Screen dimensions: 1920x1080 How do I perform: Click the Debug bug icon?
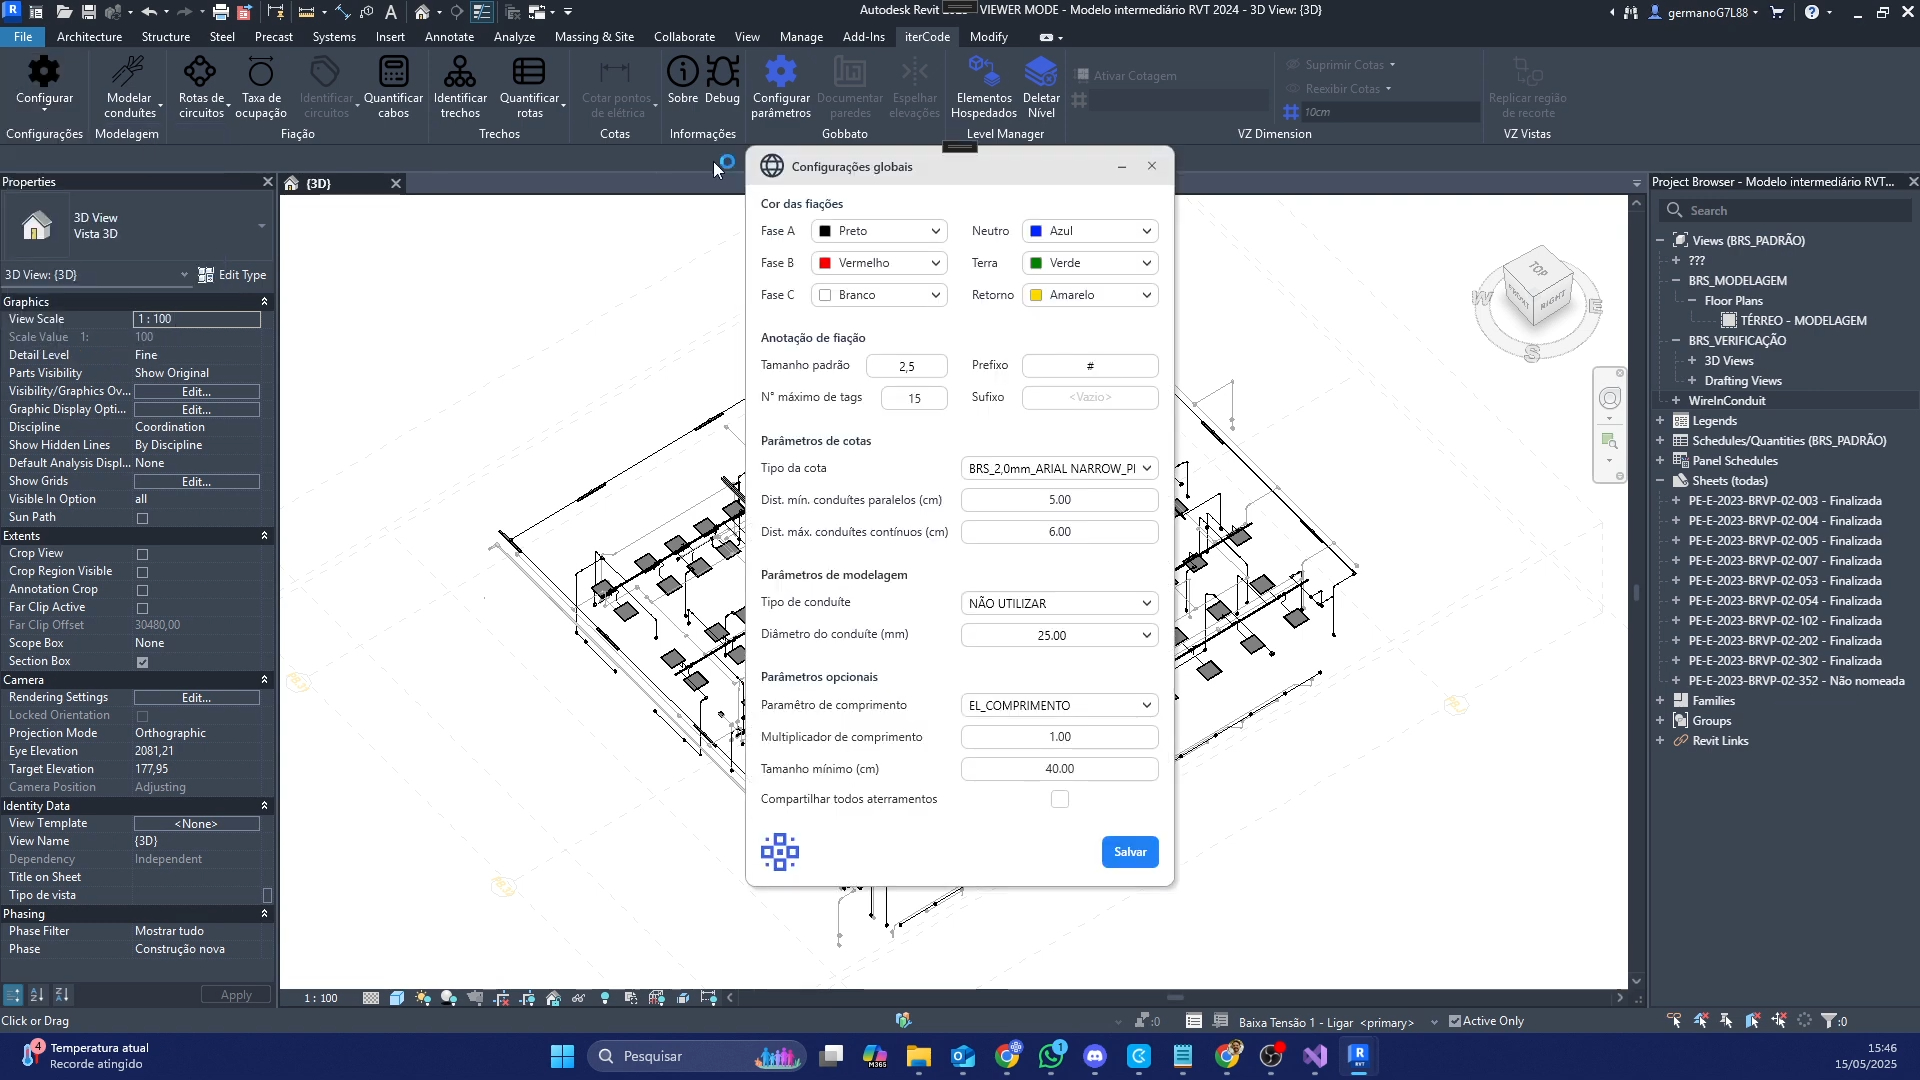coord(722,72)
